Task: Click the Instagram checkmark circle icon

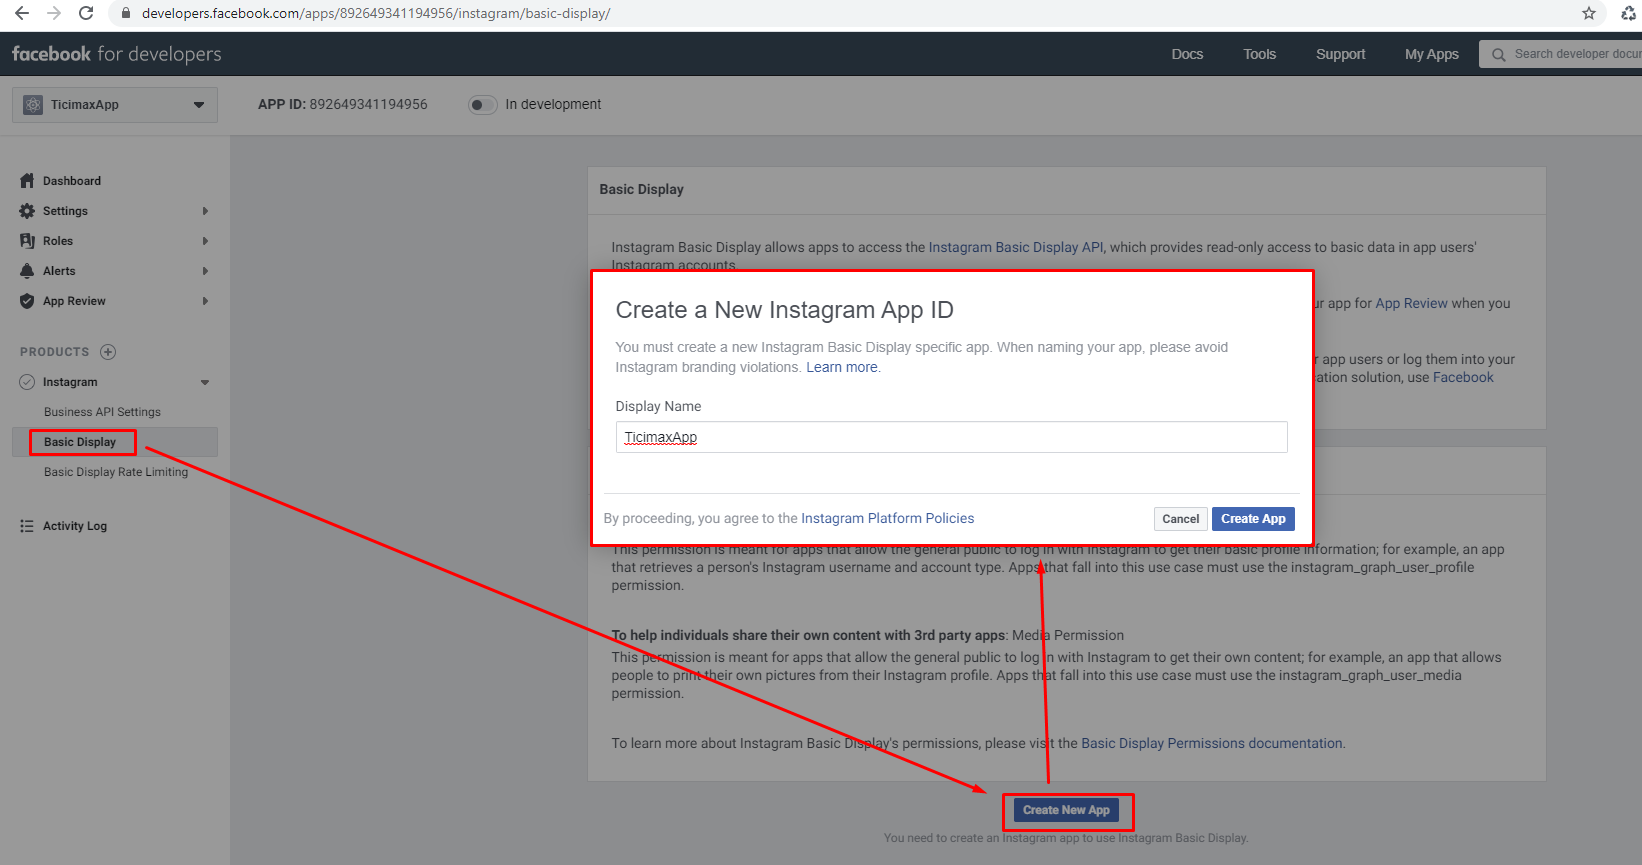Action: [x=27, y=382]
